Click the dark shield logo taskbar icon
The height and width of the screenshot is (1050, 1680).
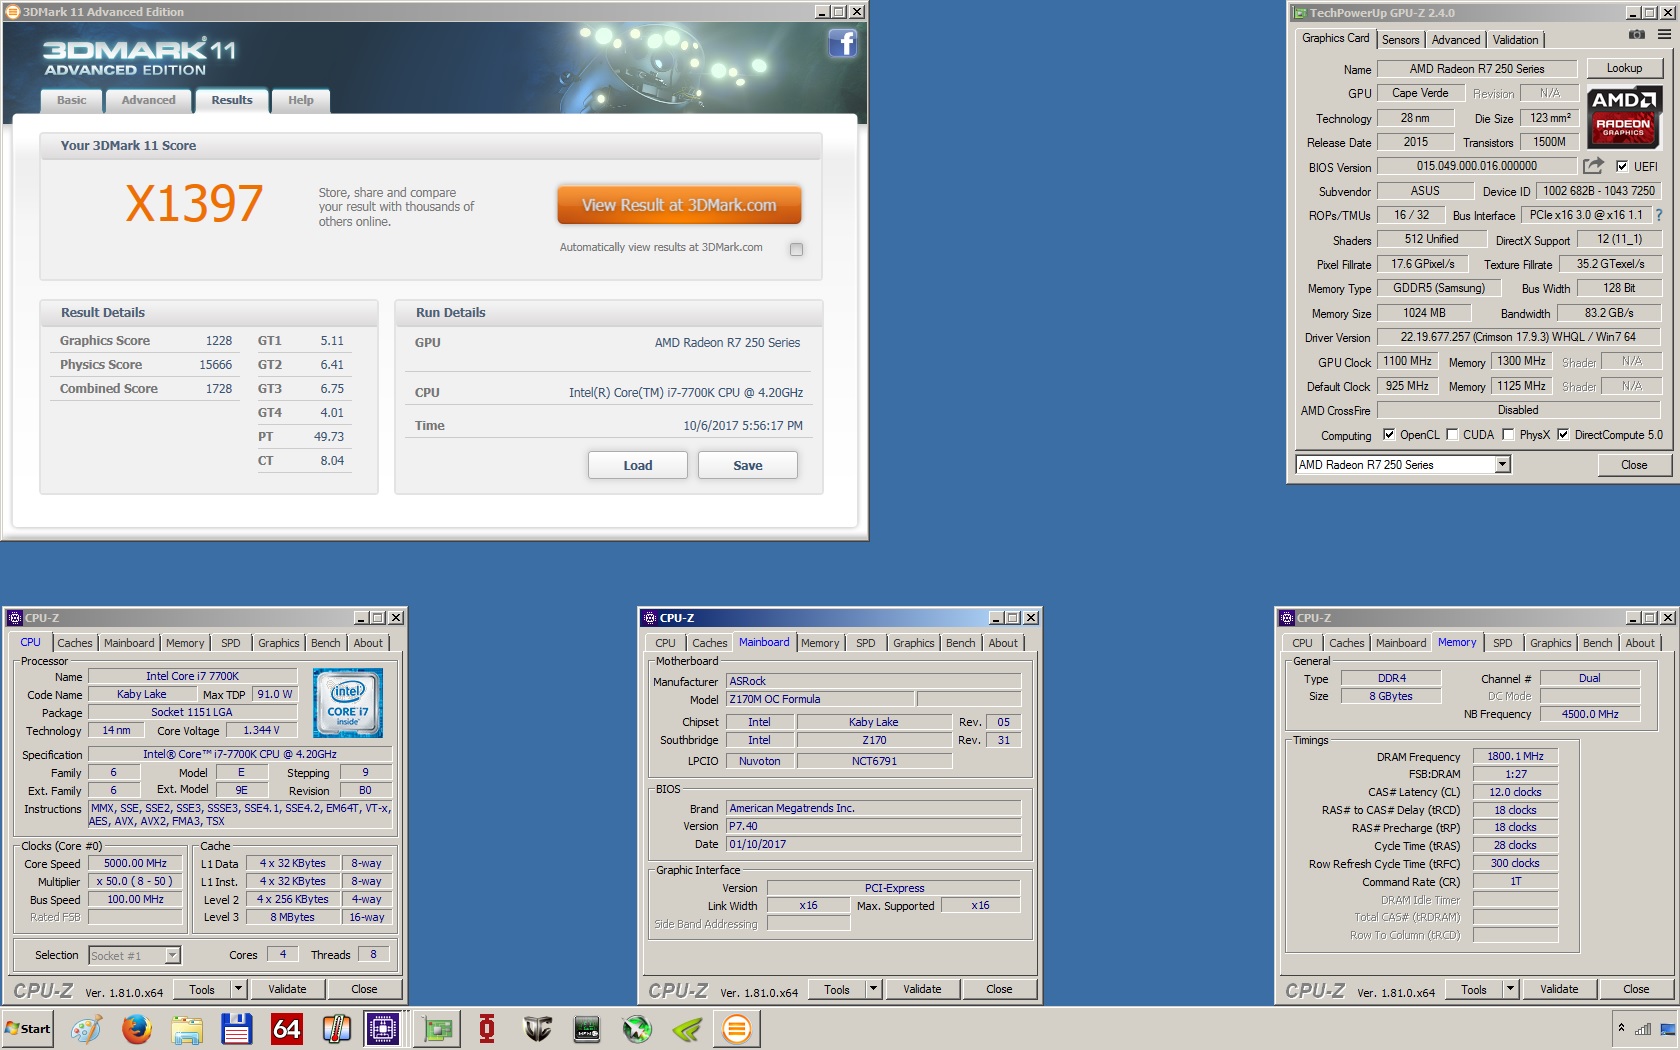(x=537, y=1029)
